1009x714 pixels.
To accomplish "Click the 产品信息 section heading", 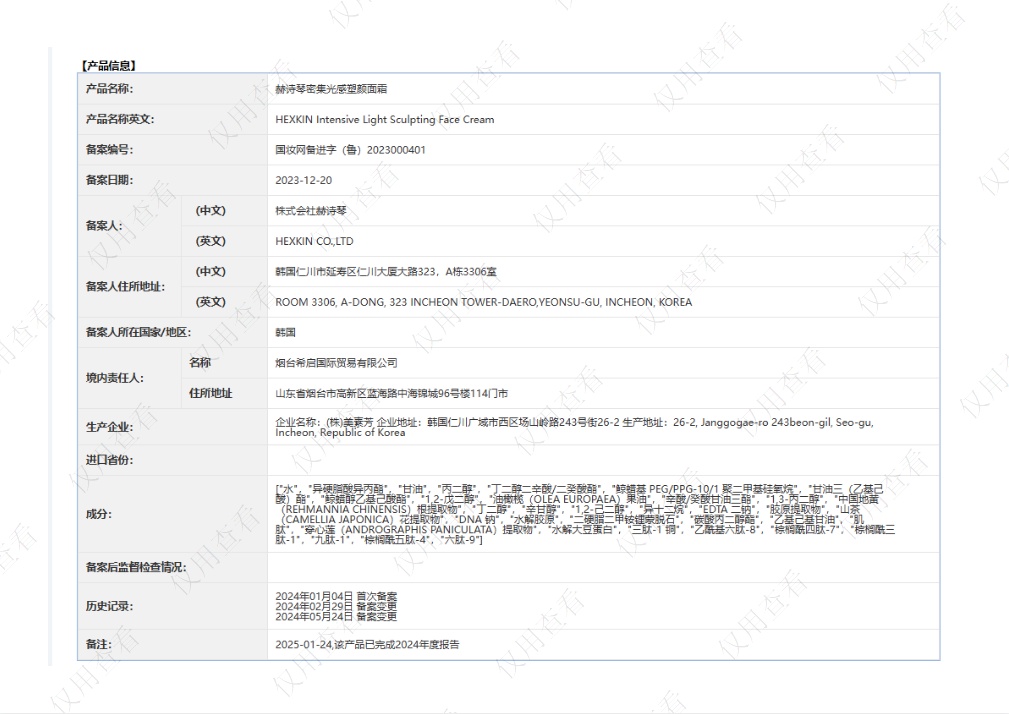I will 108,66.
